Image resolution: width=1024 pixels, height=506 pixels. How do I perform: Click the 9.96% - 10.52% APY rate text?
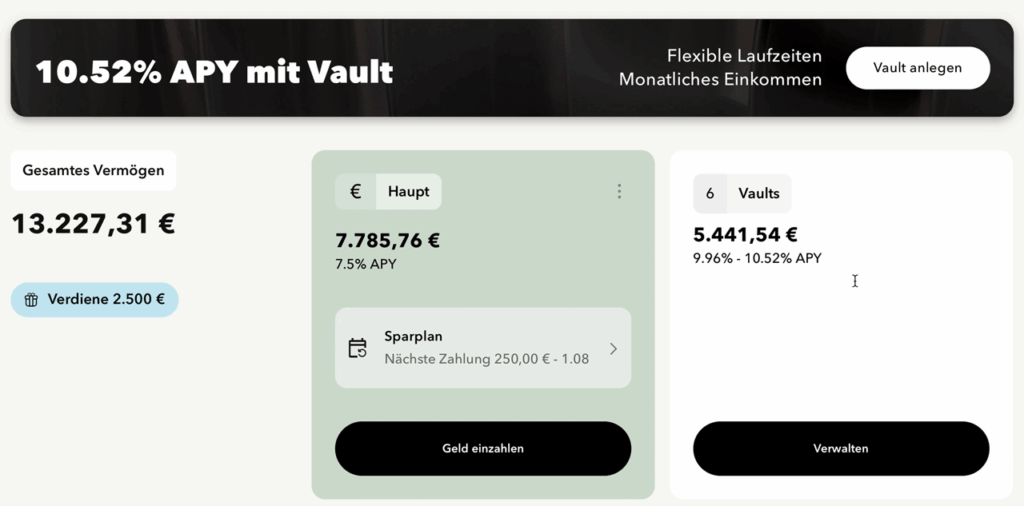coord(757,258)
